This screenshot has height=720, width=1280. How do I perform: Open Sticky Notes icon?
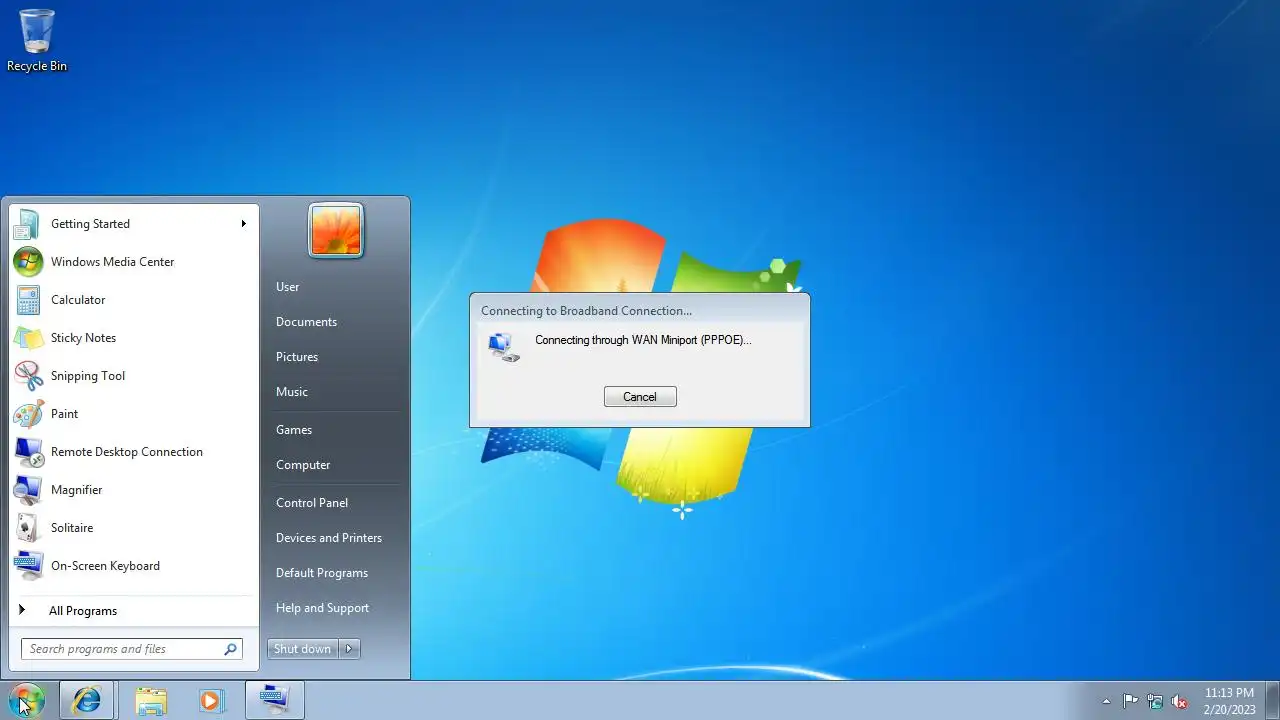click(x=28, y=338)
